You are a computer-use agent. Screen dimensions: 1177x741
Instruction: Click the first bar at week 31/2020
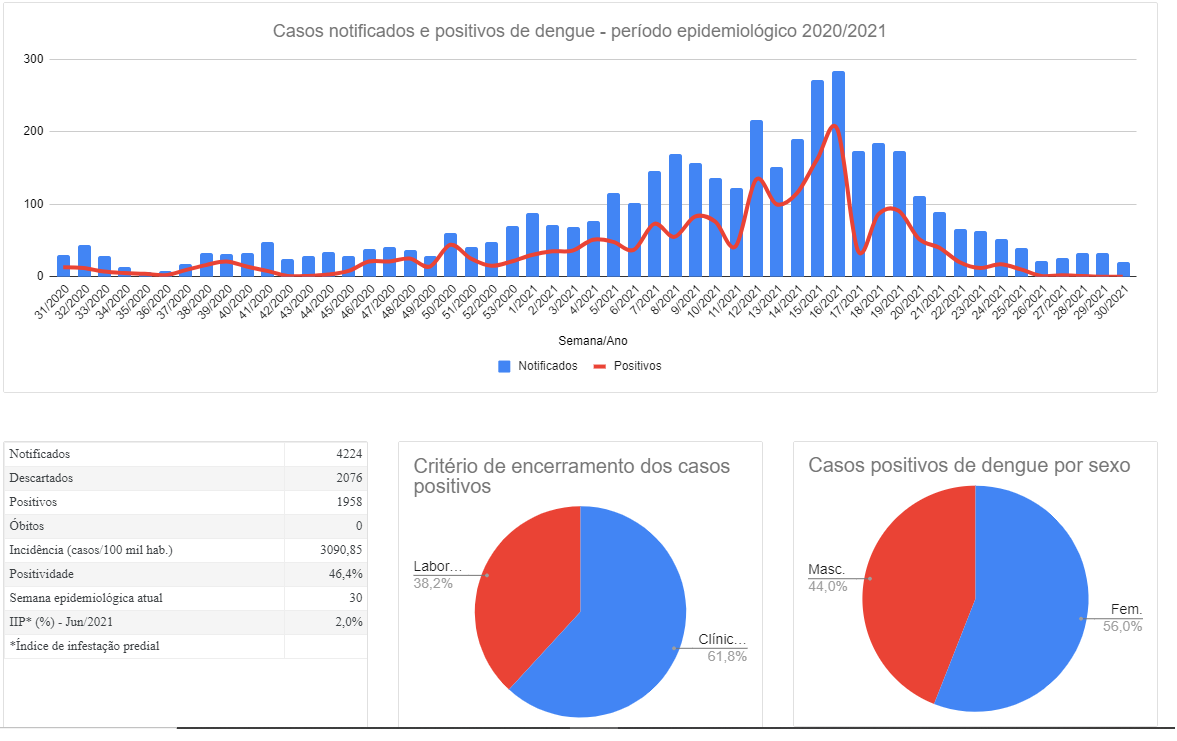pyautogui.click(x=63, y=266)
